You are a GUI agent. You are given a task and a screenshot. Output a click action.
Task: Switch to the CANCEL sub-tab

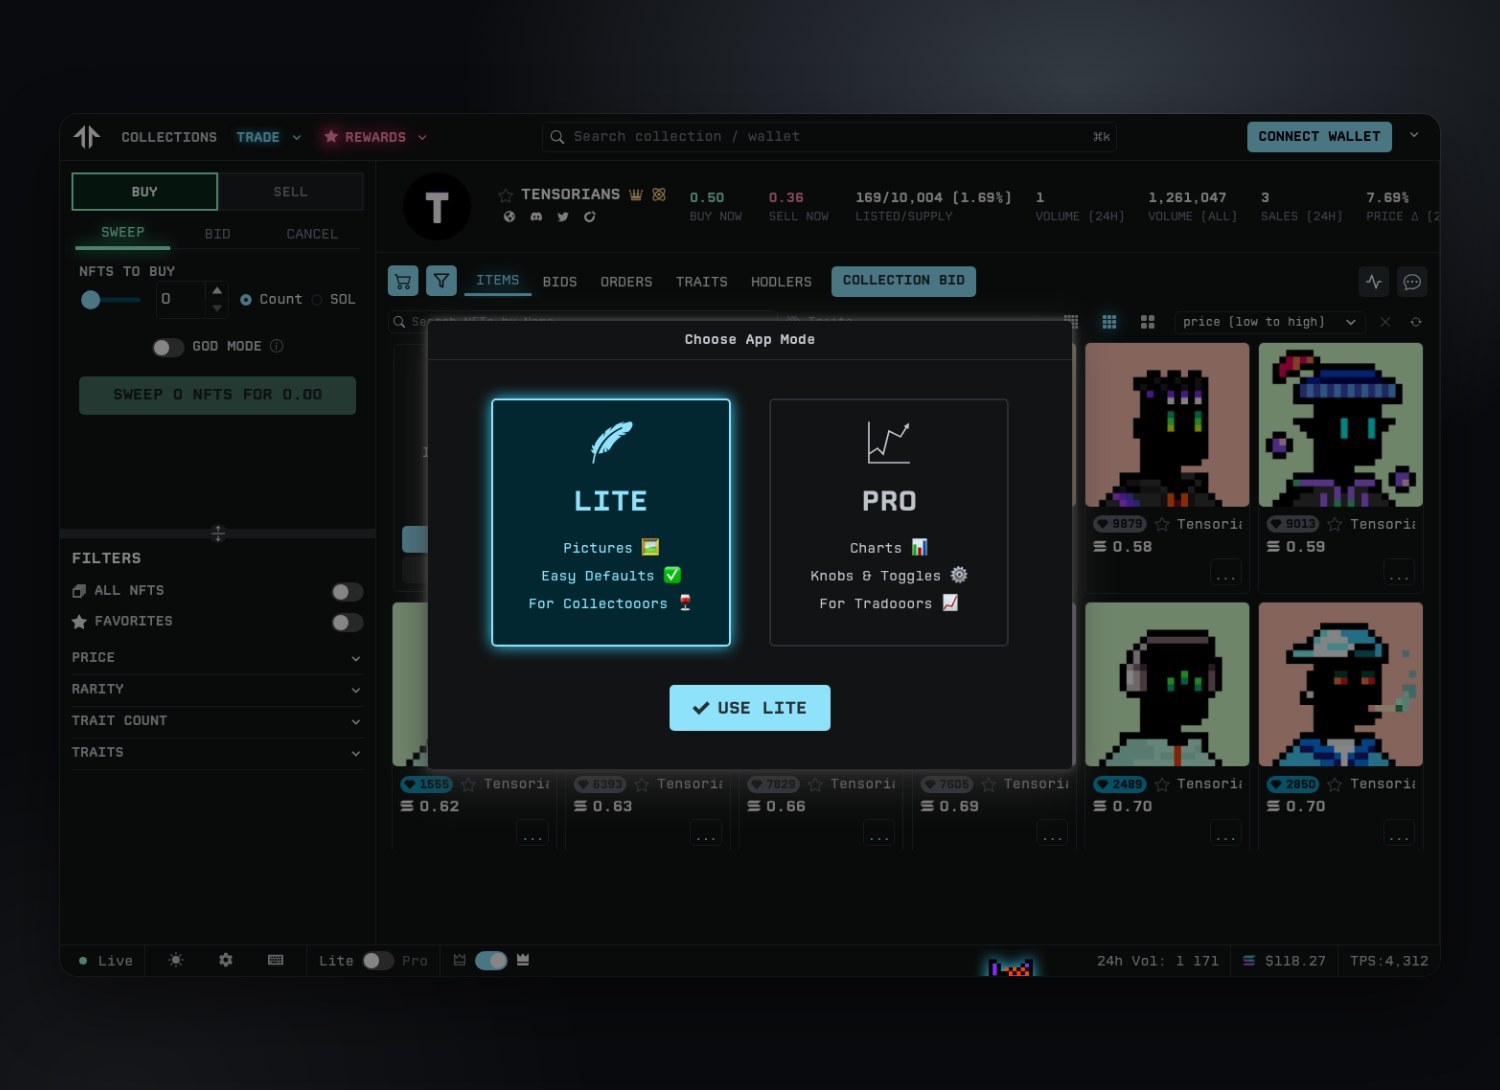312,234
